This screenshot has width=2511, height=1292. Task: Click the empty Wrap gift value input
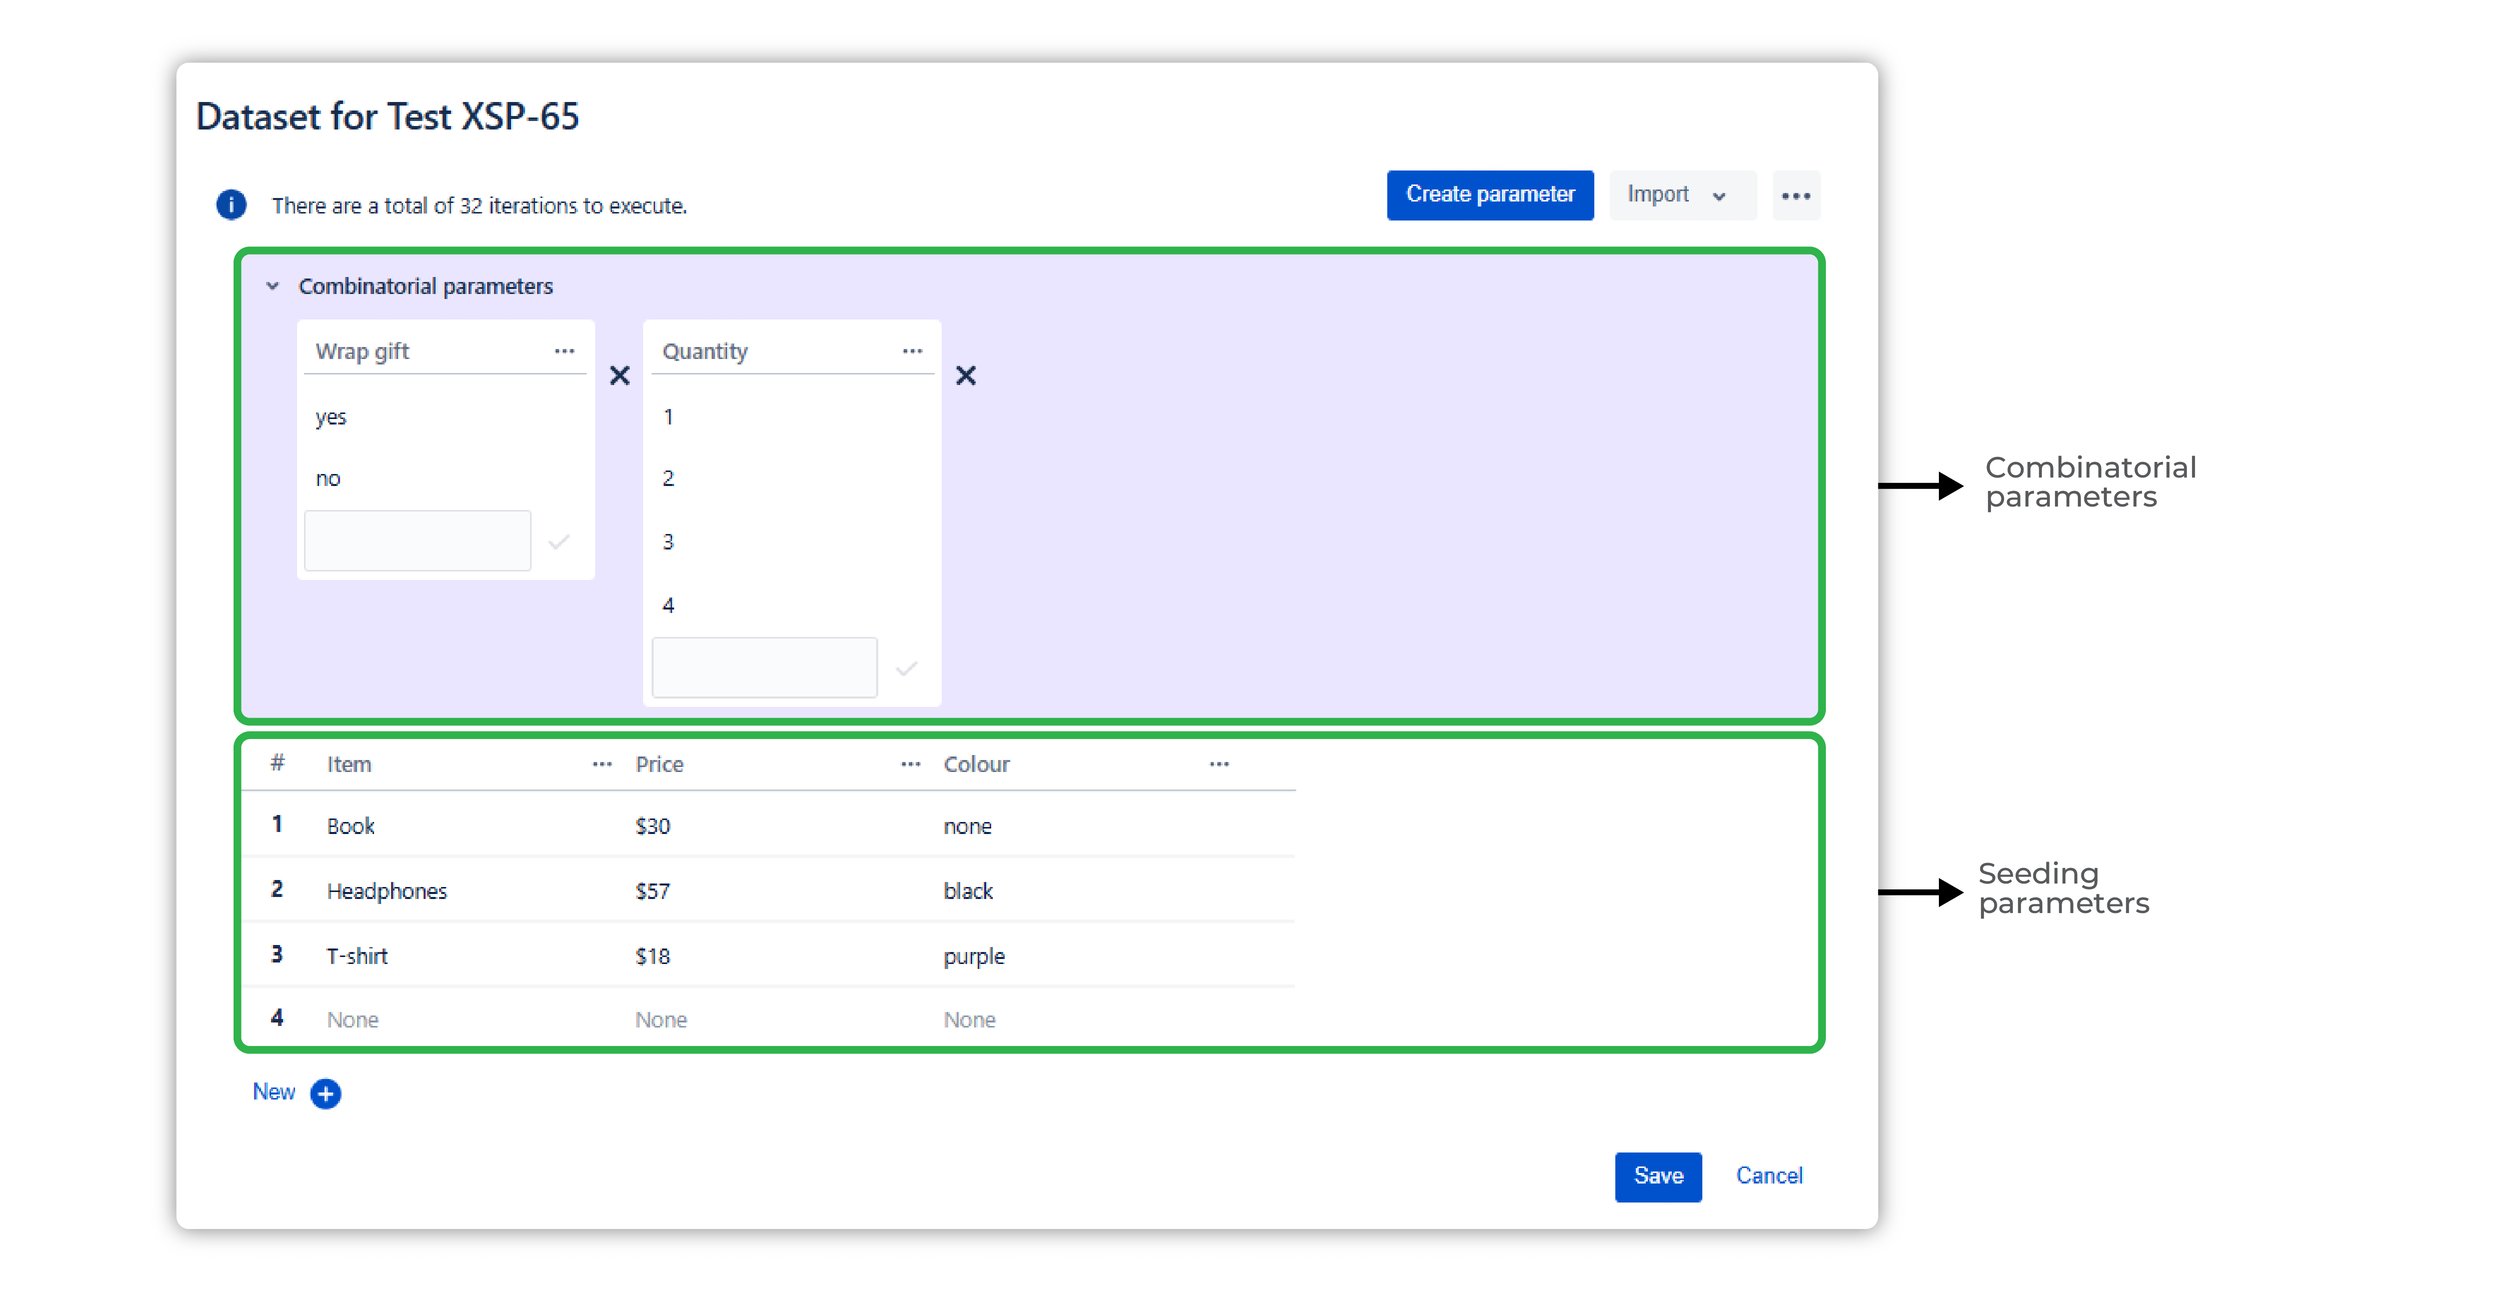pos(417,540)
